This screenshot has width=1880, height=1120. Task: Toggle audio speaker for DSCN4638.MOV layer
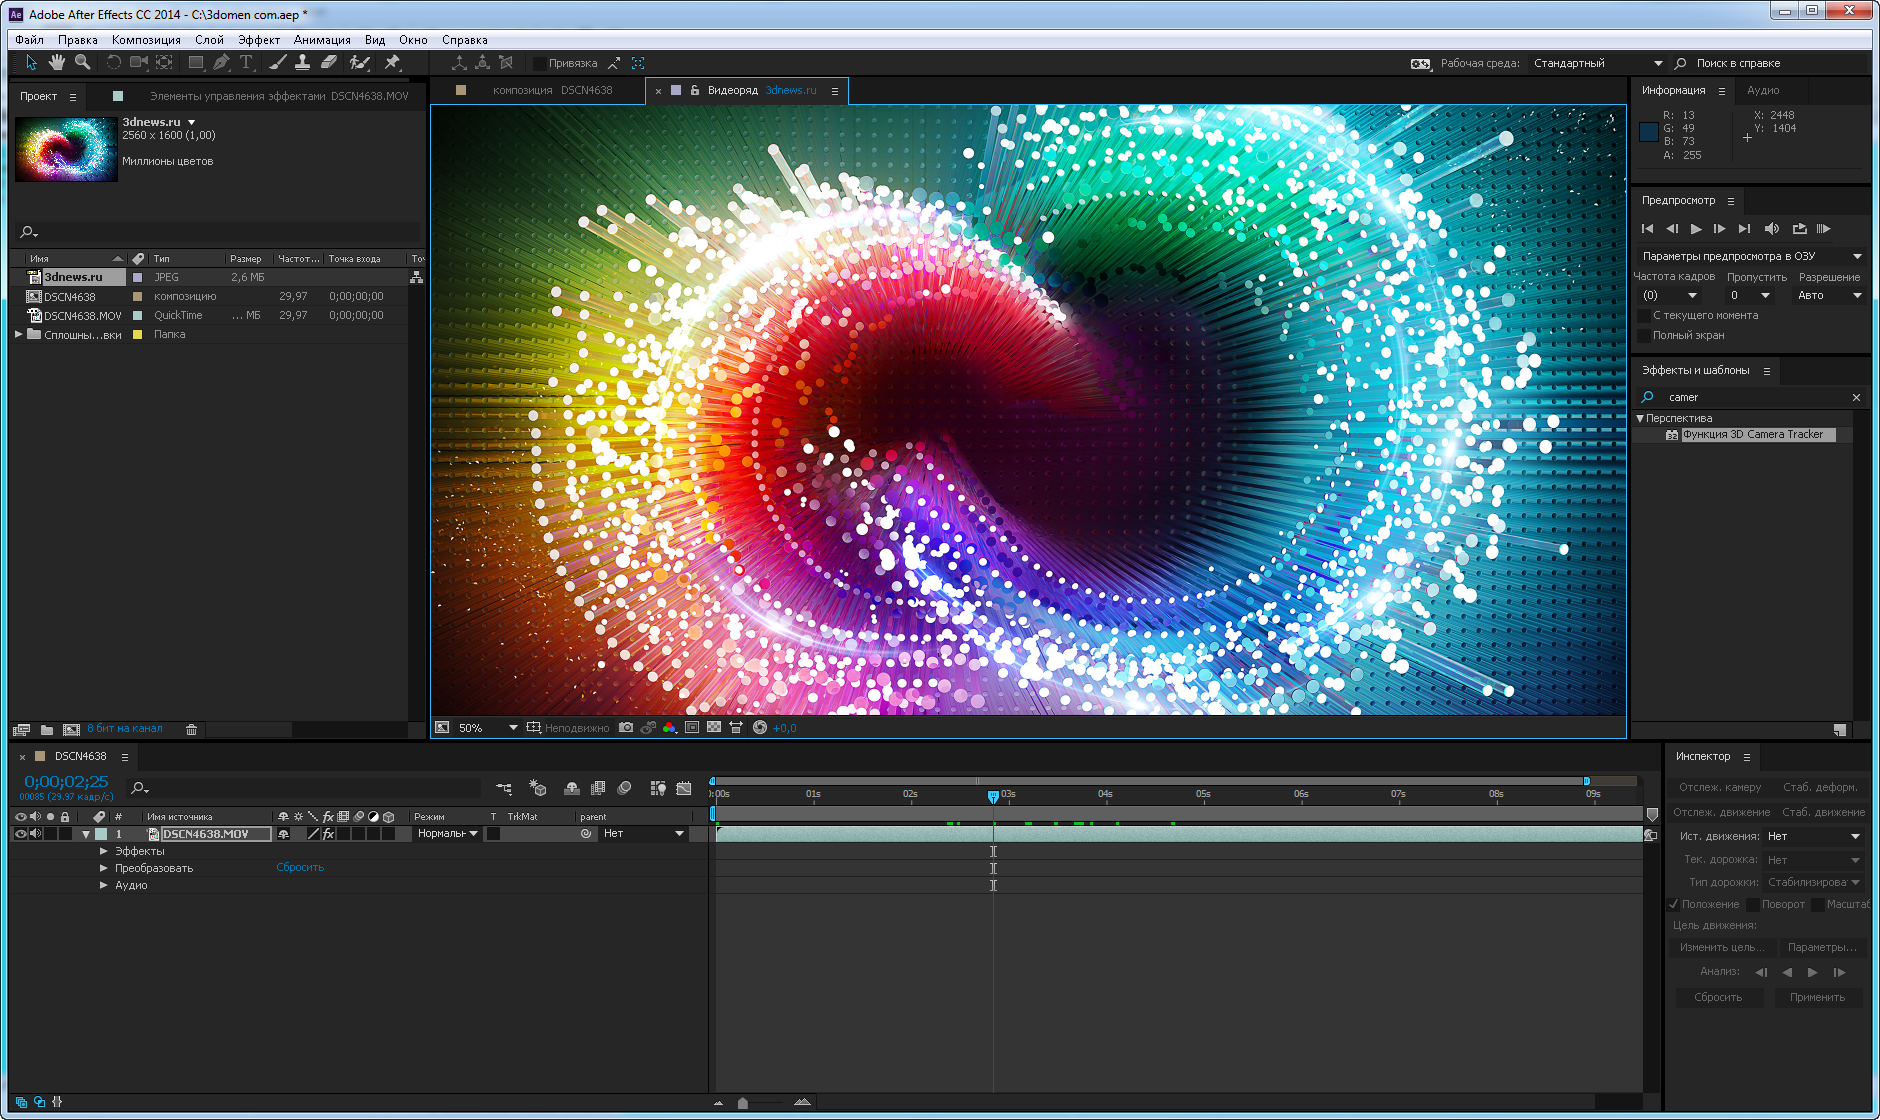coord(35,834)
